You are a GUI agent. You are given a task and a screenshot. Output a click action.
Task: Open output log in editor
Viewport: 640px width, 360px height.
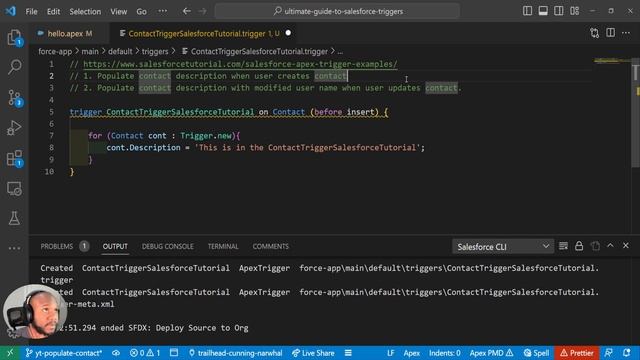pyautogui.click(x=595, y=246)
